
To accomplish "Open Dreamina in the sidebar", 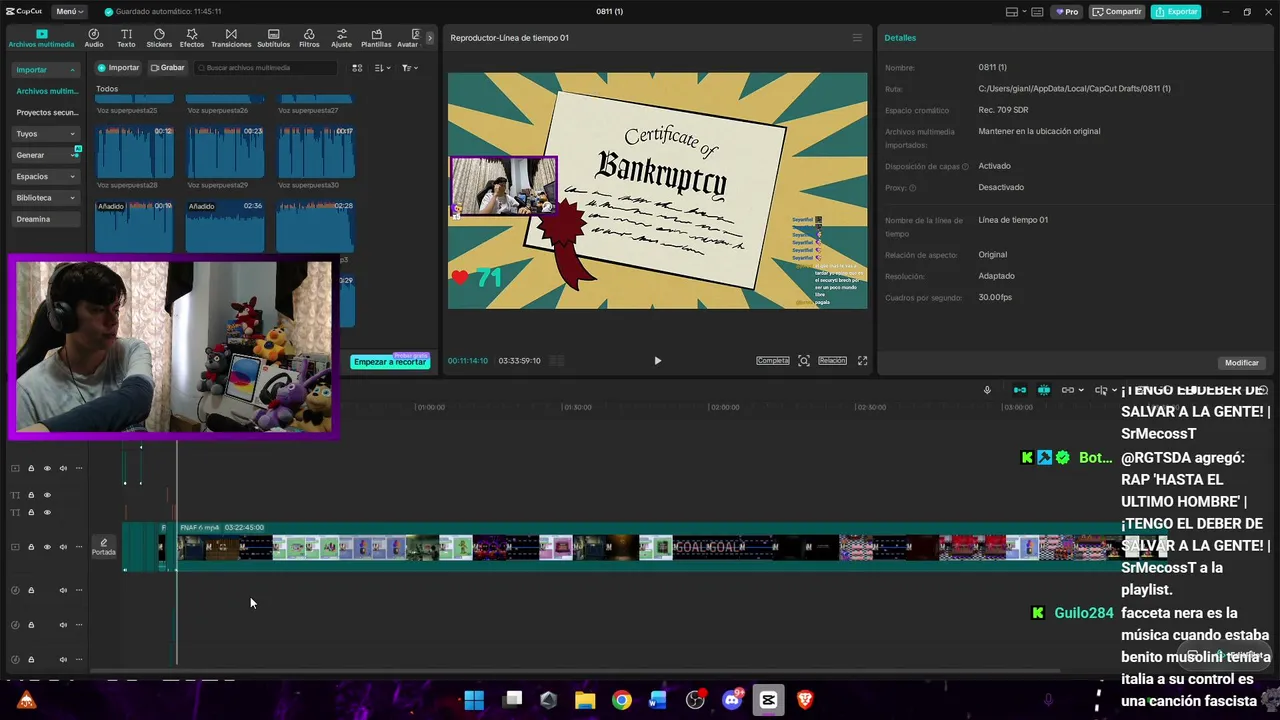I will click(x=46, y=219).
